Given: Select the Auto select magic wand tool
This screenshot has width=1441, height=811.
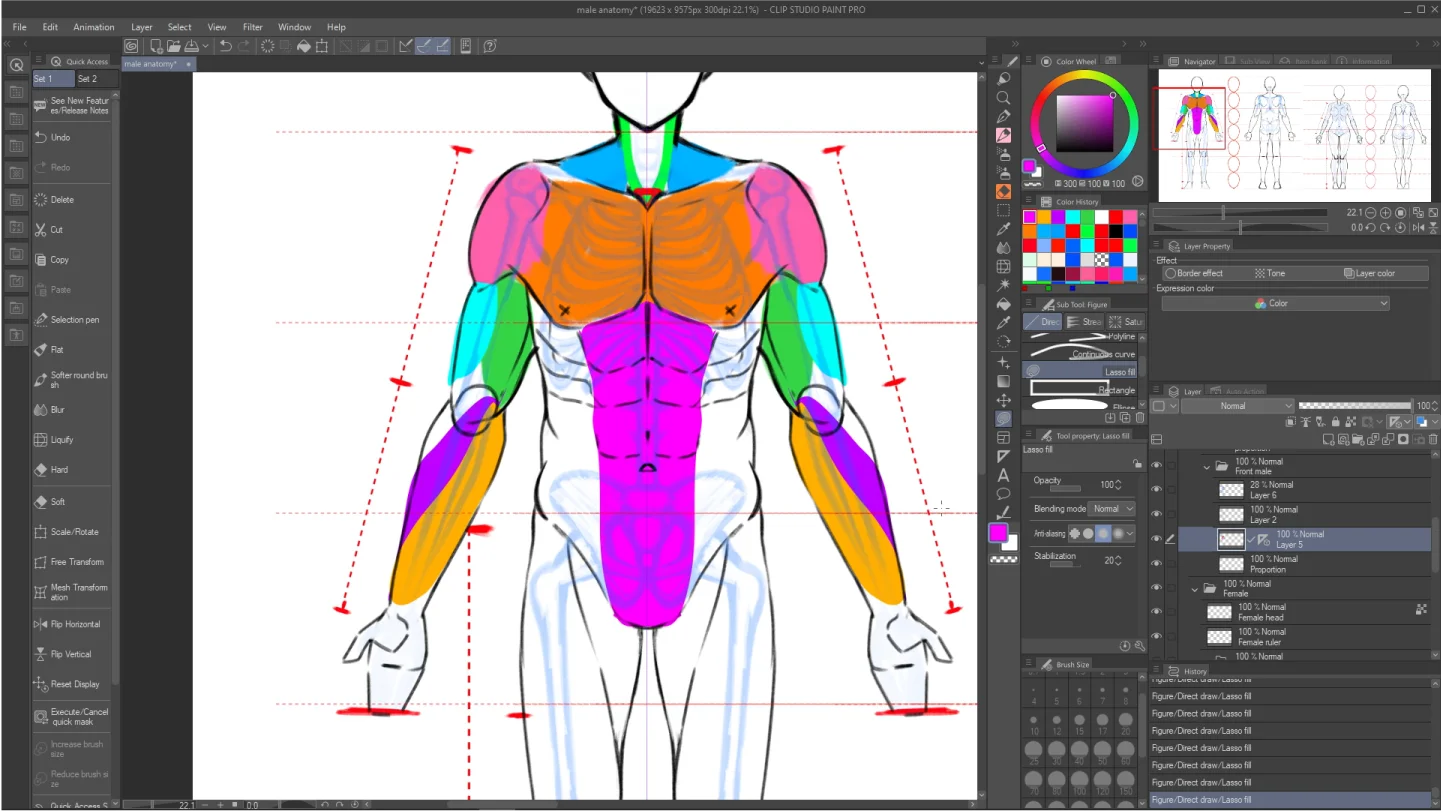Looking at the screenshot, I should (1003, 285).
